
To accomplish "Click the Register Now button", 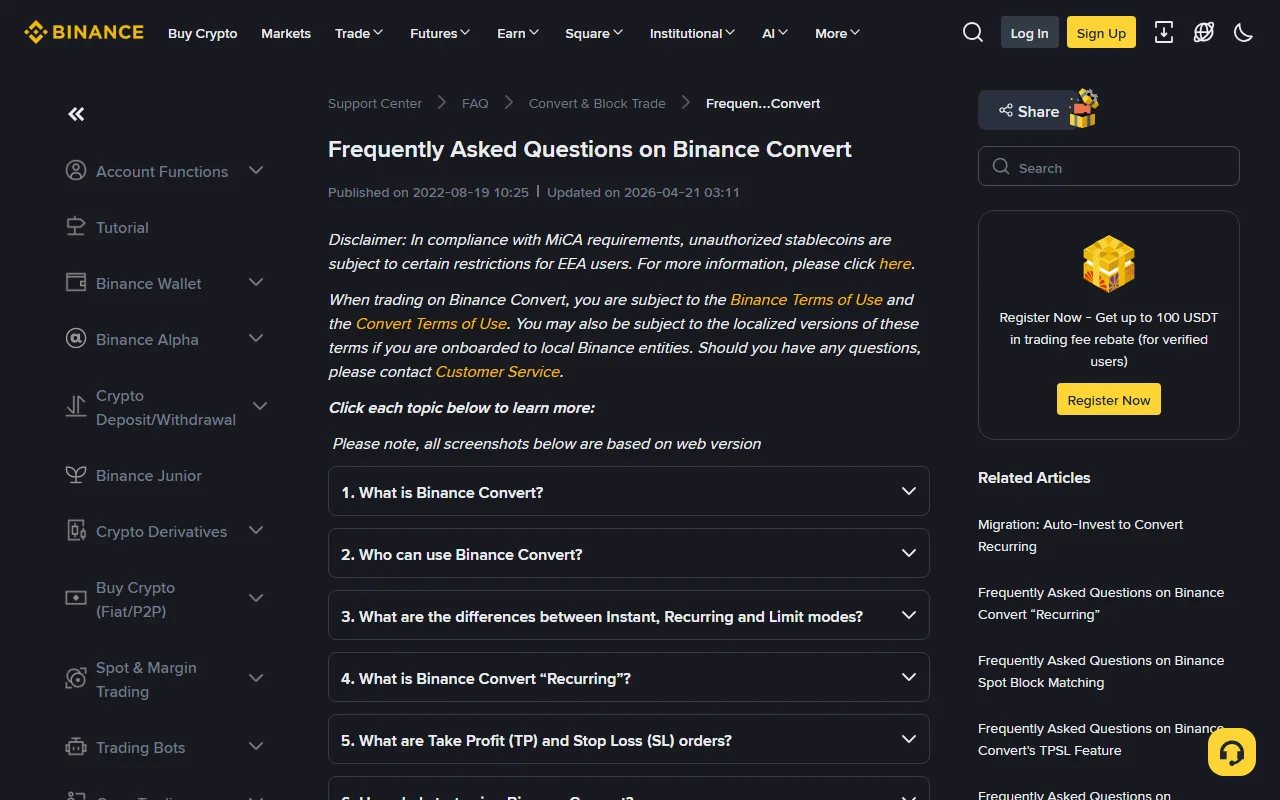I will click(x=1109, y=400).
